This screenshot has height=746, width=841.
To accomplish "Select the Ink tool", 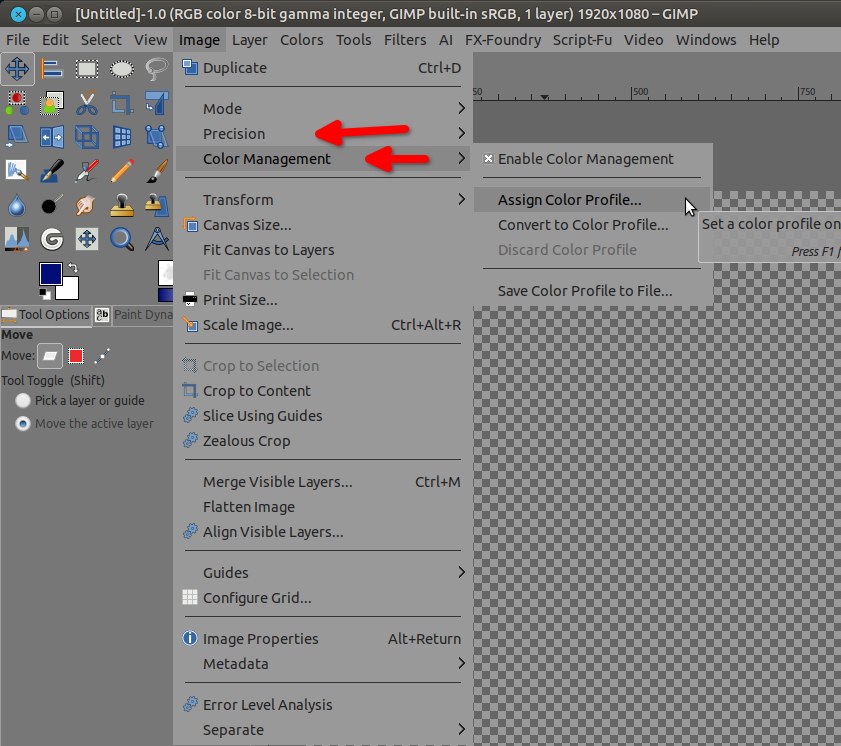I will pyautogui.click(x=52, y=171).
